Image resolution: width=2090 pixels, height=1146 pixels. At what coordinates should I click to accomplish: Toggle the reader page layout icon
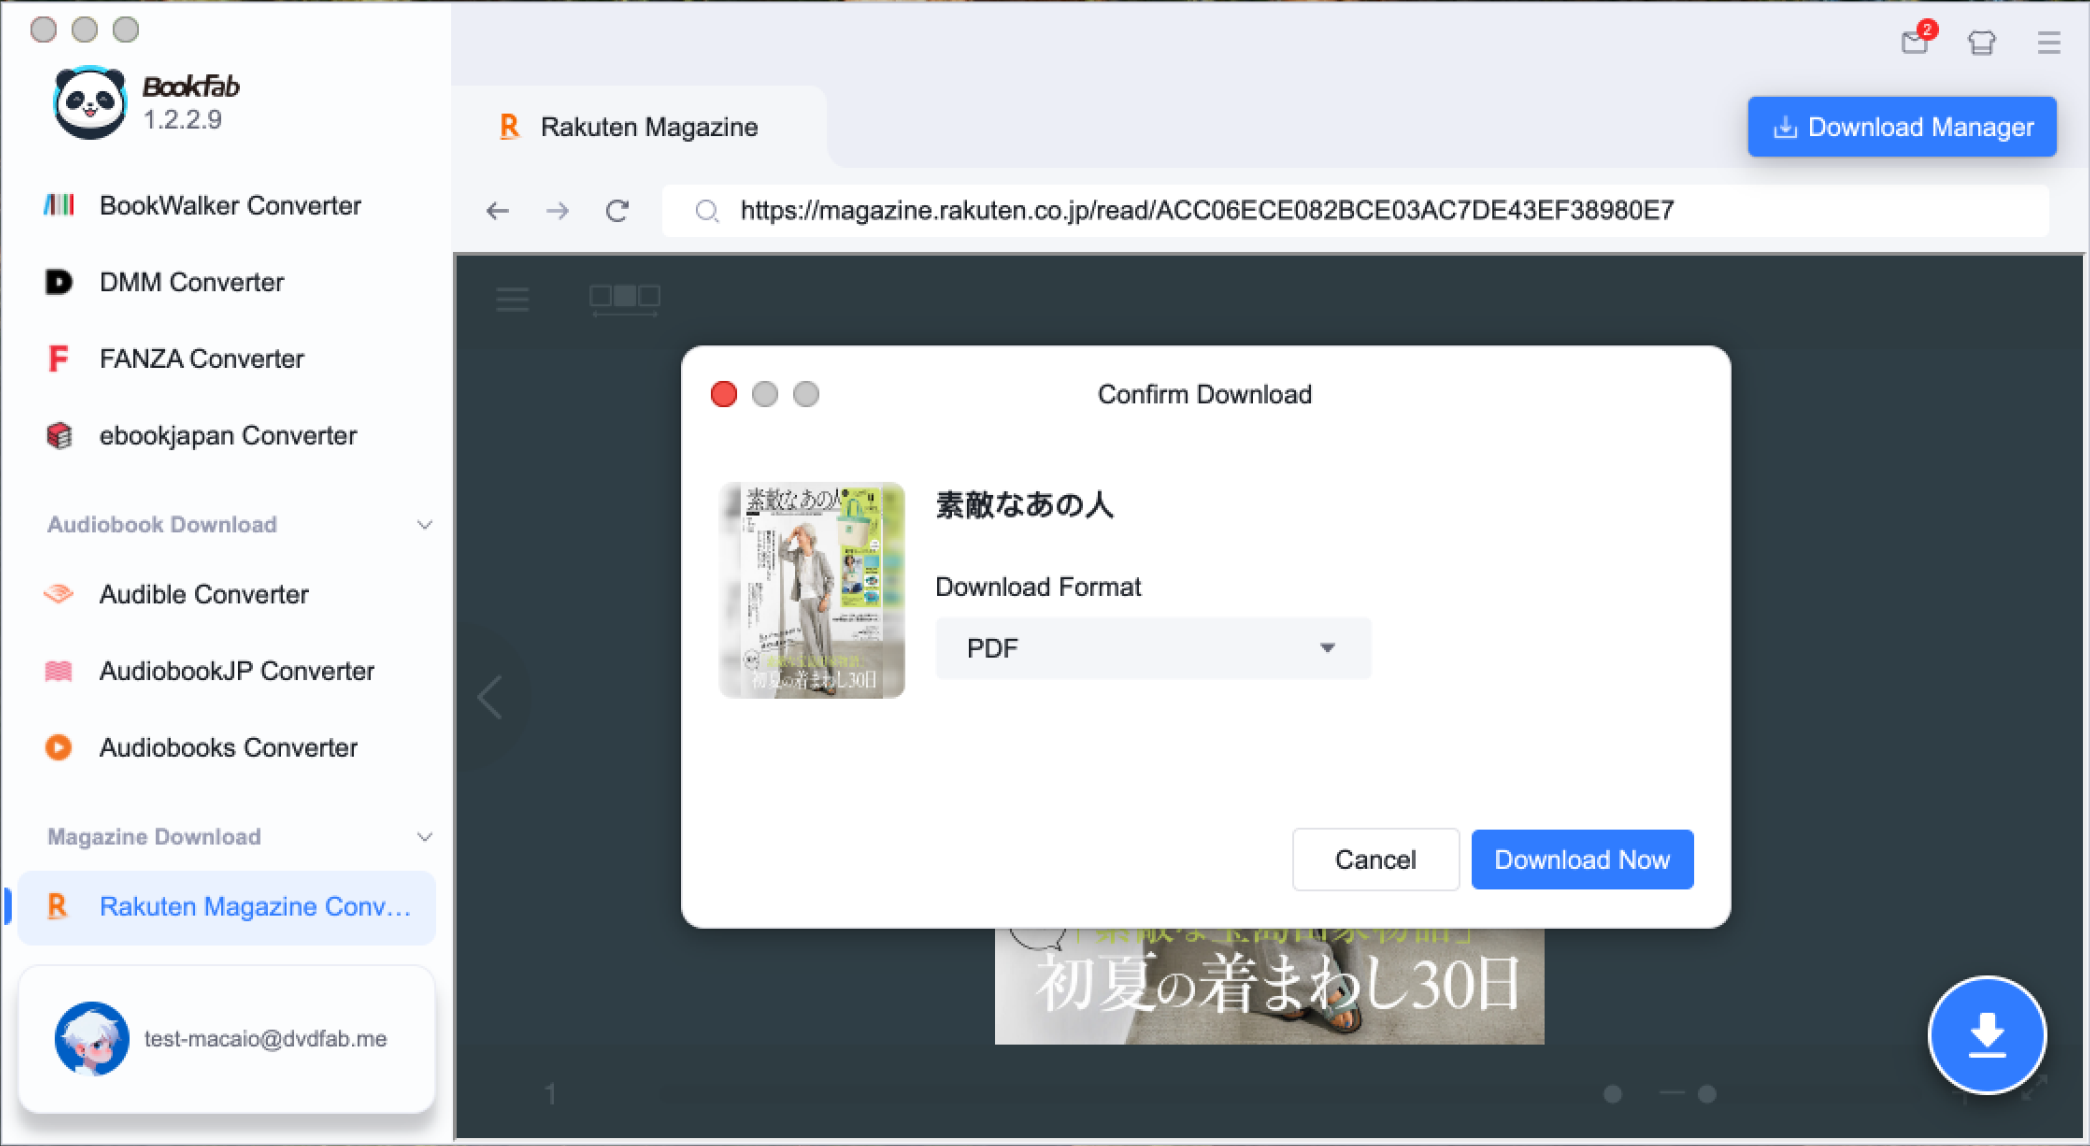pos(625,299)
